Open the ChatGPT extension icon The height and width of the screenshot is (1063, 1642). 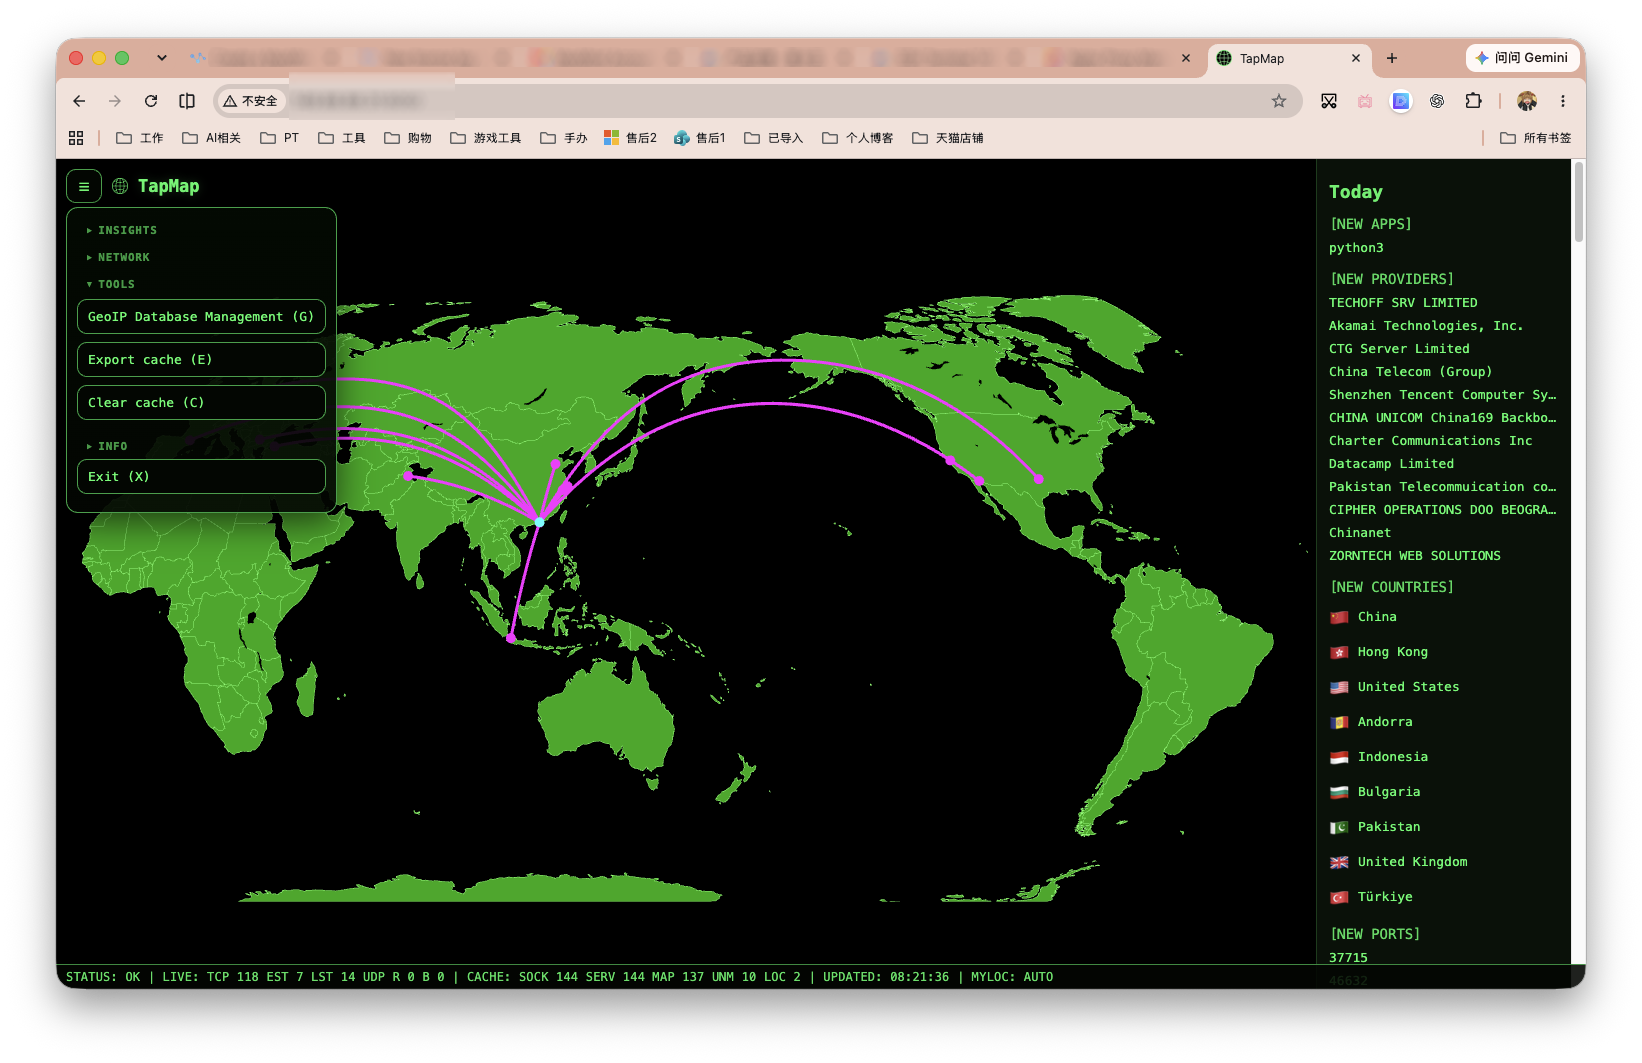point(1437,101)
